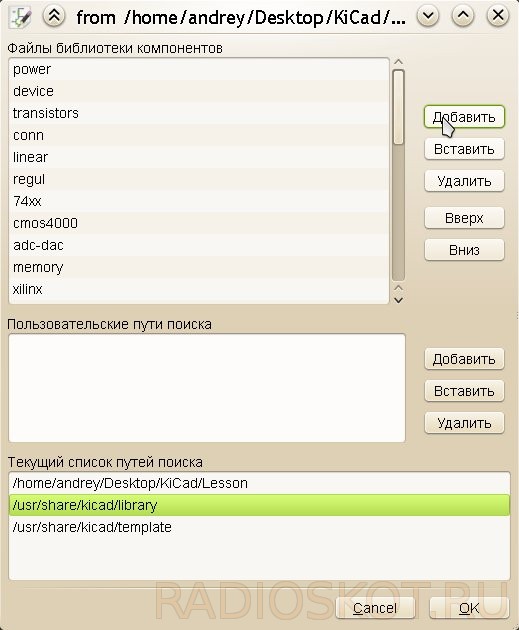The image size is (519, 630).
Task: Click Вставить for component library files
Action: 464,149
